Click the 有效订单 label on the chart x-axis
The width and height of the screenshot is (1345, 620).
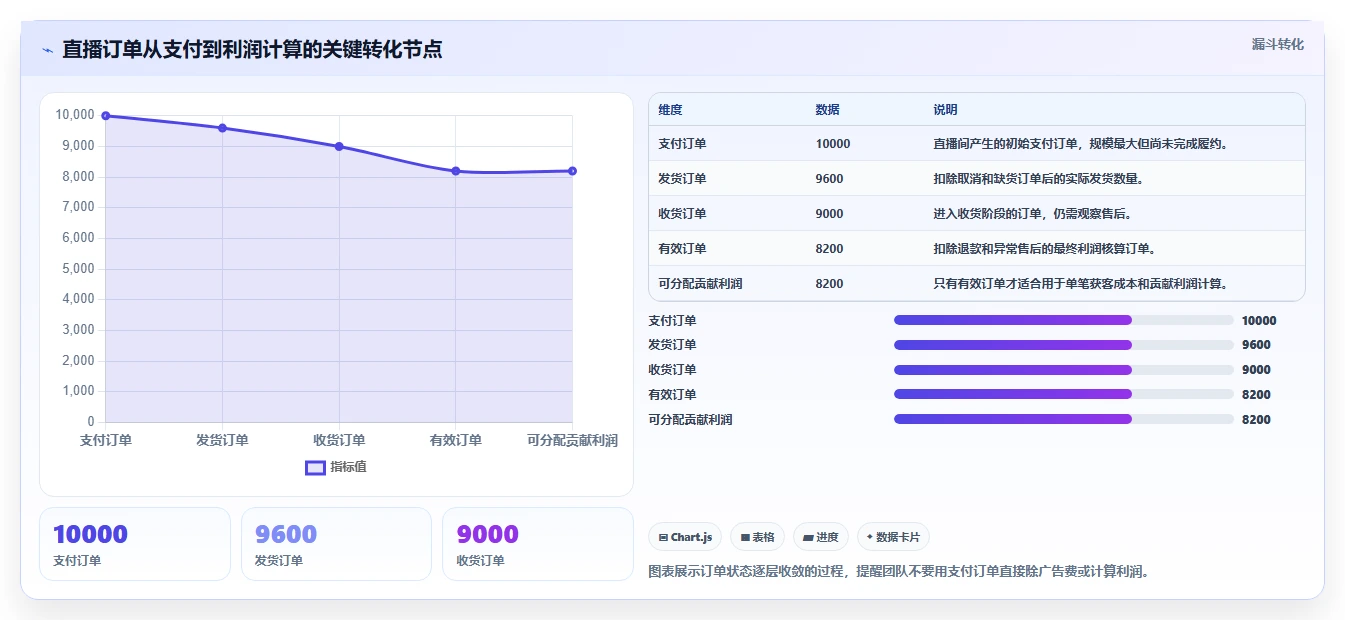click(x=456, y=440)
